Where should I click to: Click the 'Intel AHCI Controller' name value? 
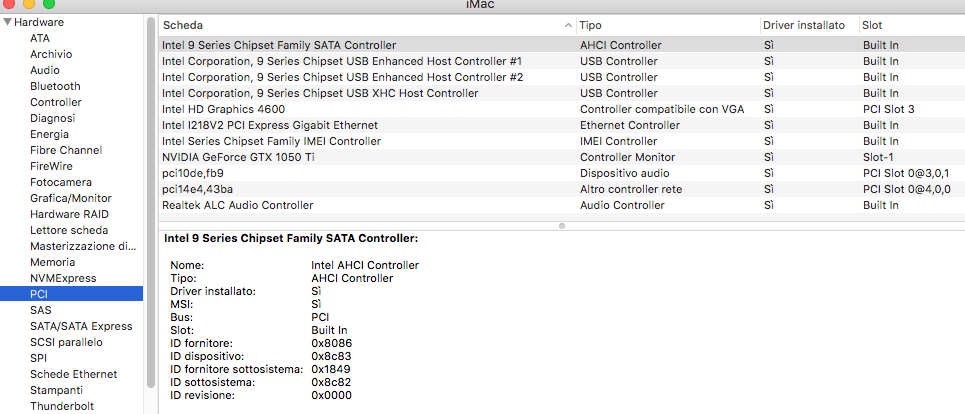[x=365, y=265]
